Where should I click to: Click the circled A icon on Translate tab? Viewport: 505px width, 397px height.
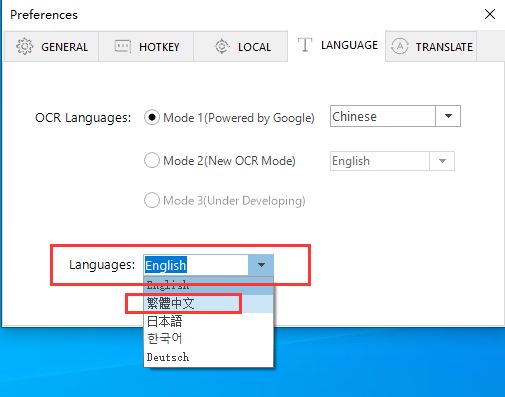pyautogui.click(x=400, y=46)
